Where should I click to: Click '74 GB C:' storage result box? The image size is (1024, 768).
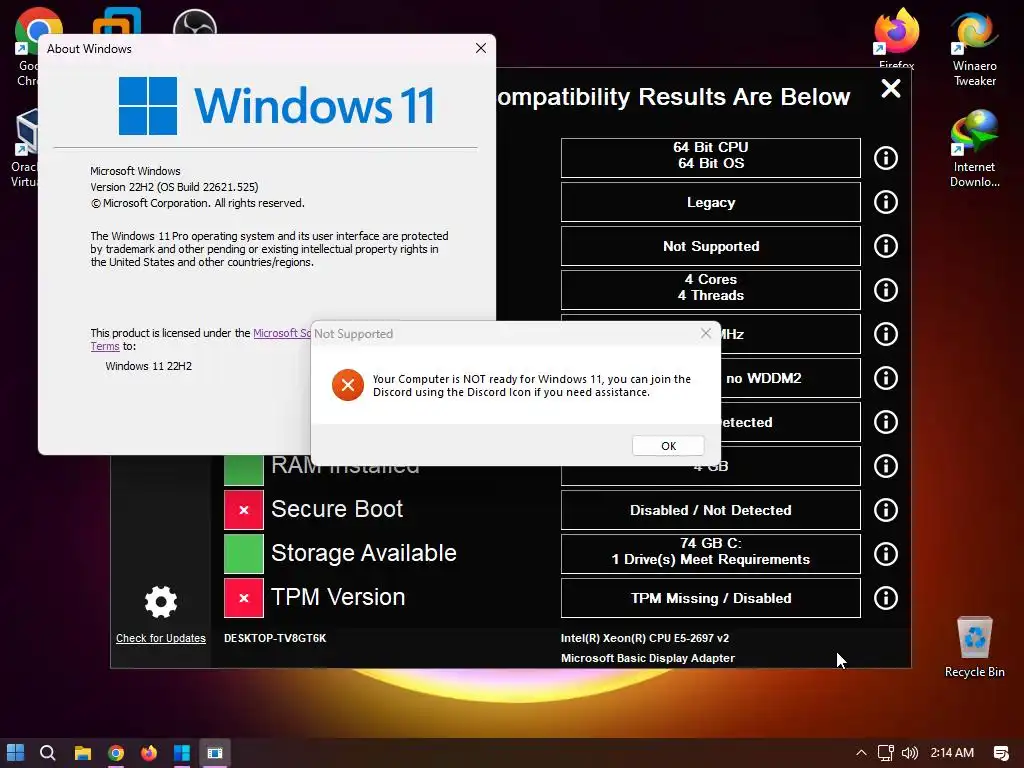(x=711, y=554)
